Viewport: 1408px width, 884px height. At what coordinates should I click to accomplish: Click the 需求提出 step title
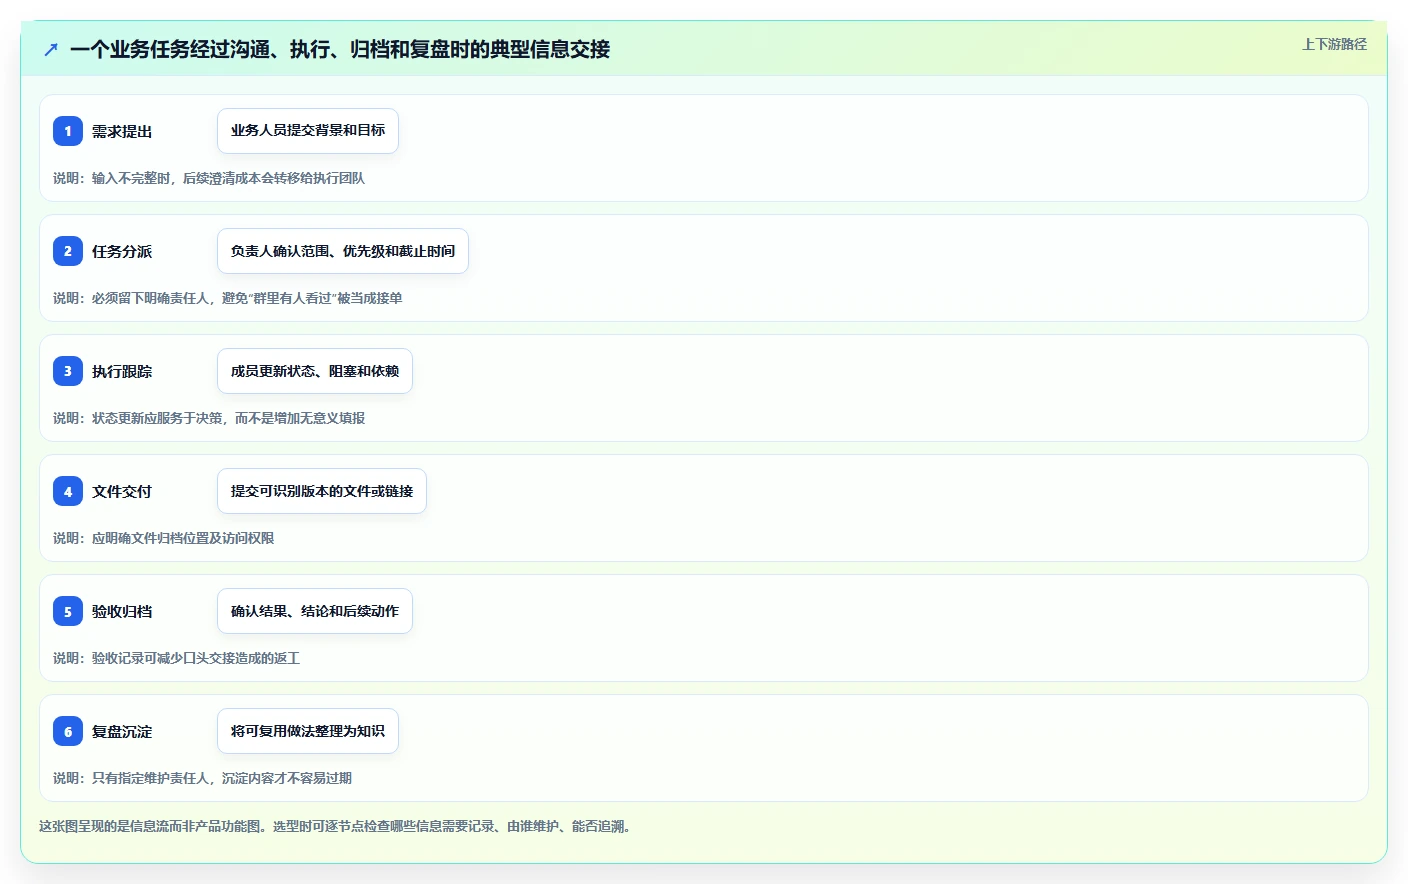[x=122, y=132]
